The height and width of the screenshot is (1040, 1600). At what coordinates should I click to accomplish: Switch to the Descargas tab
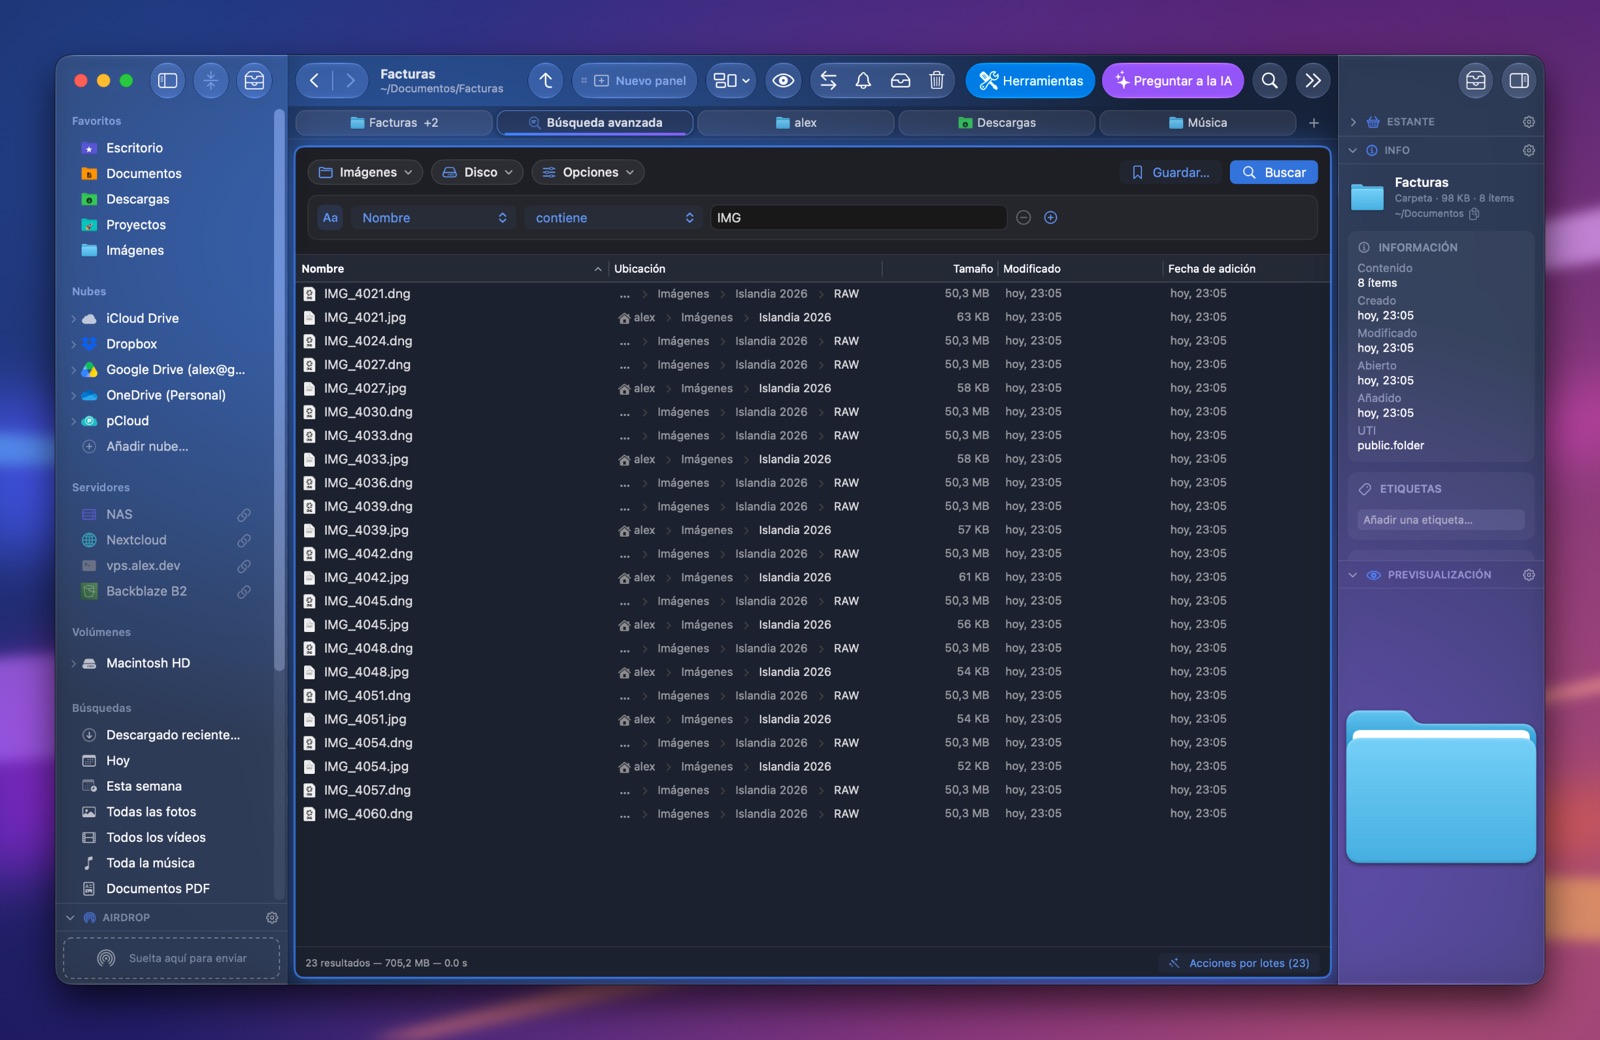pyautogui.click(x=996, y=123)
